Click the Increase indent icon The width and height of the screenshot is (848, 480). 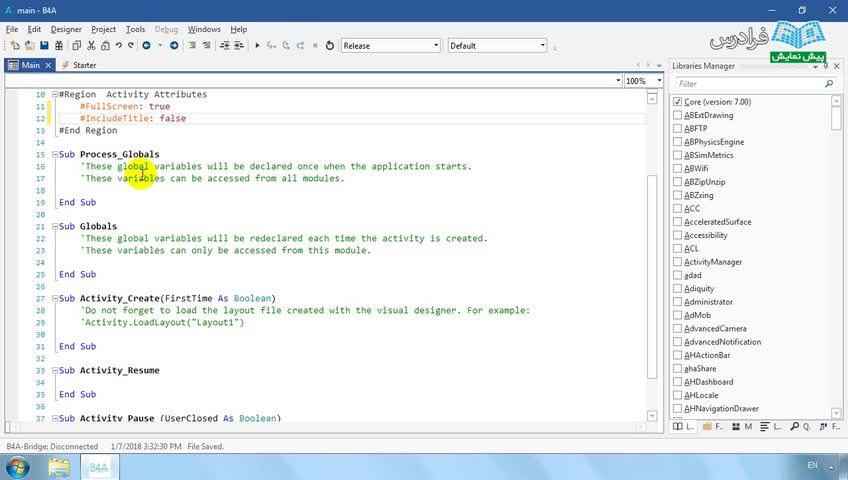pos(238,46)
